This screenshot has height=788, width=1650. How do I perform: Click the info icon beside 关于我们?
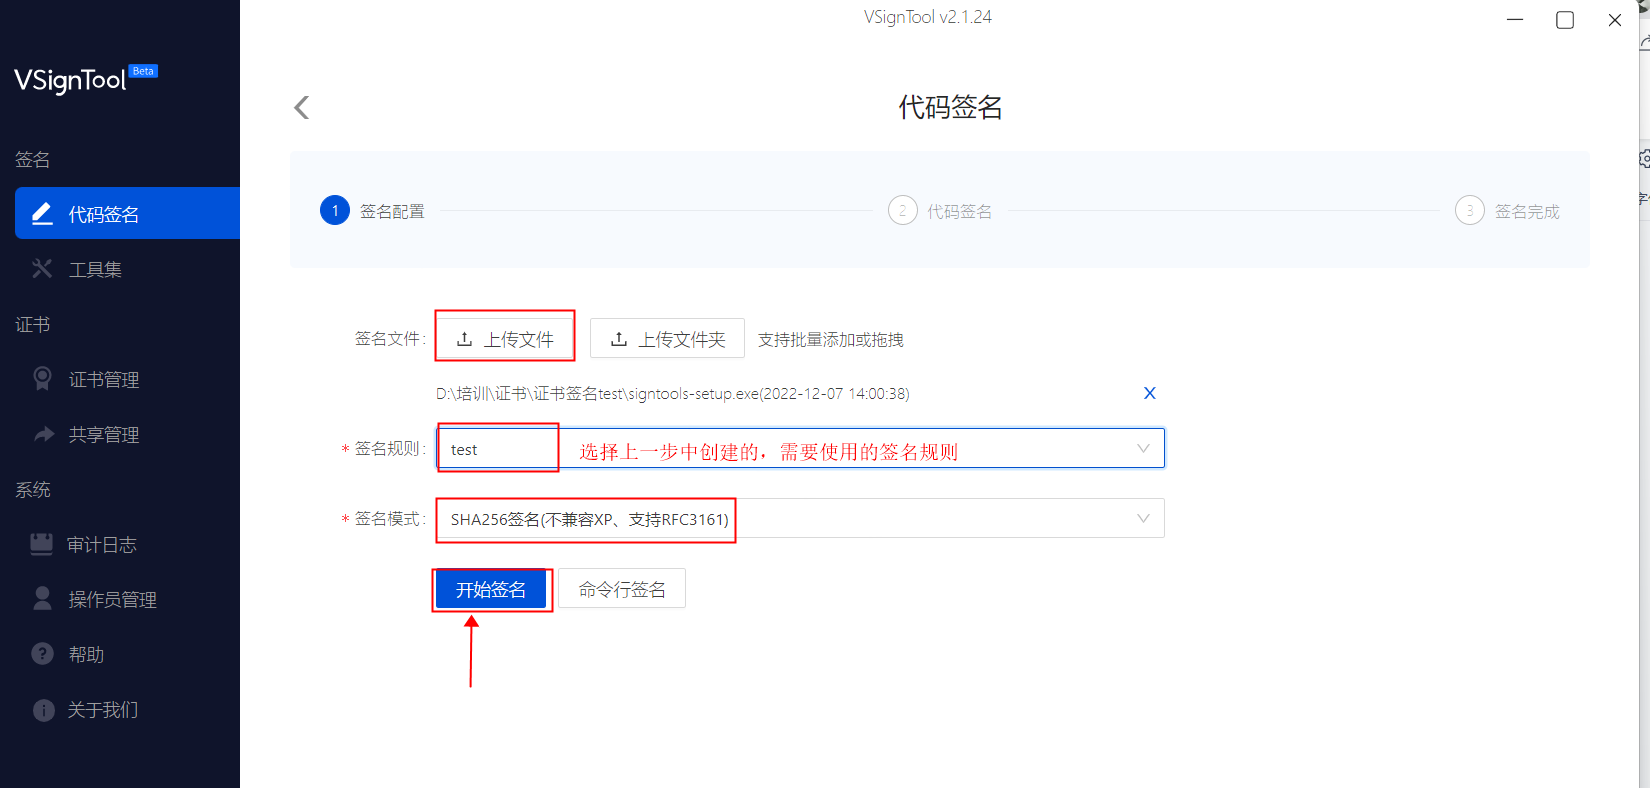(43, 710)
